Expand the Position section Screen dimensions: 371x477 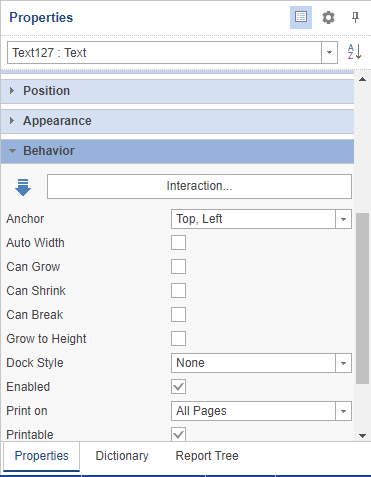[x=177, y=91]
